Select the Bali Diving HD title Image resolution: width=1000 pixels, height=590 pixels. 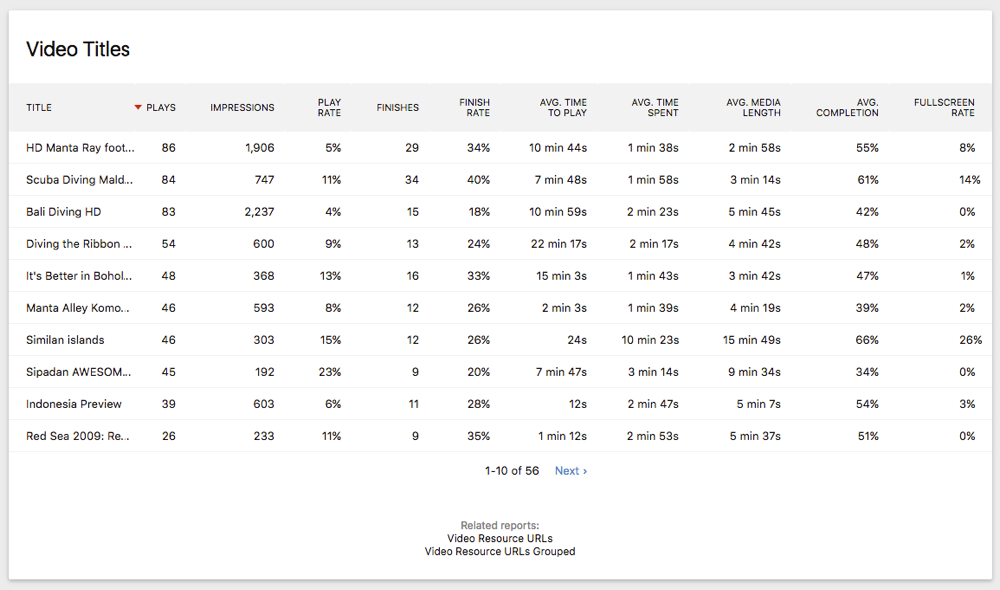tap(63, 212)
